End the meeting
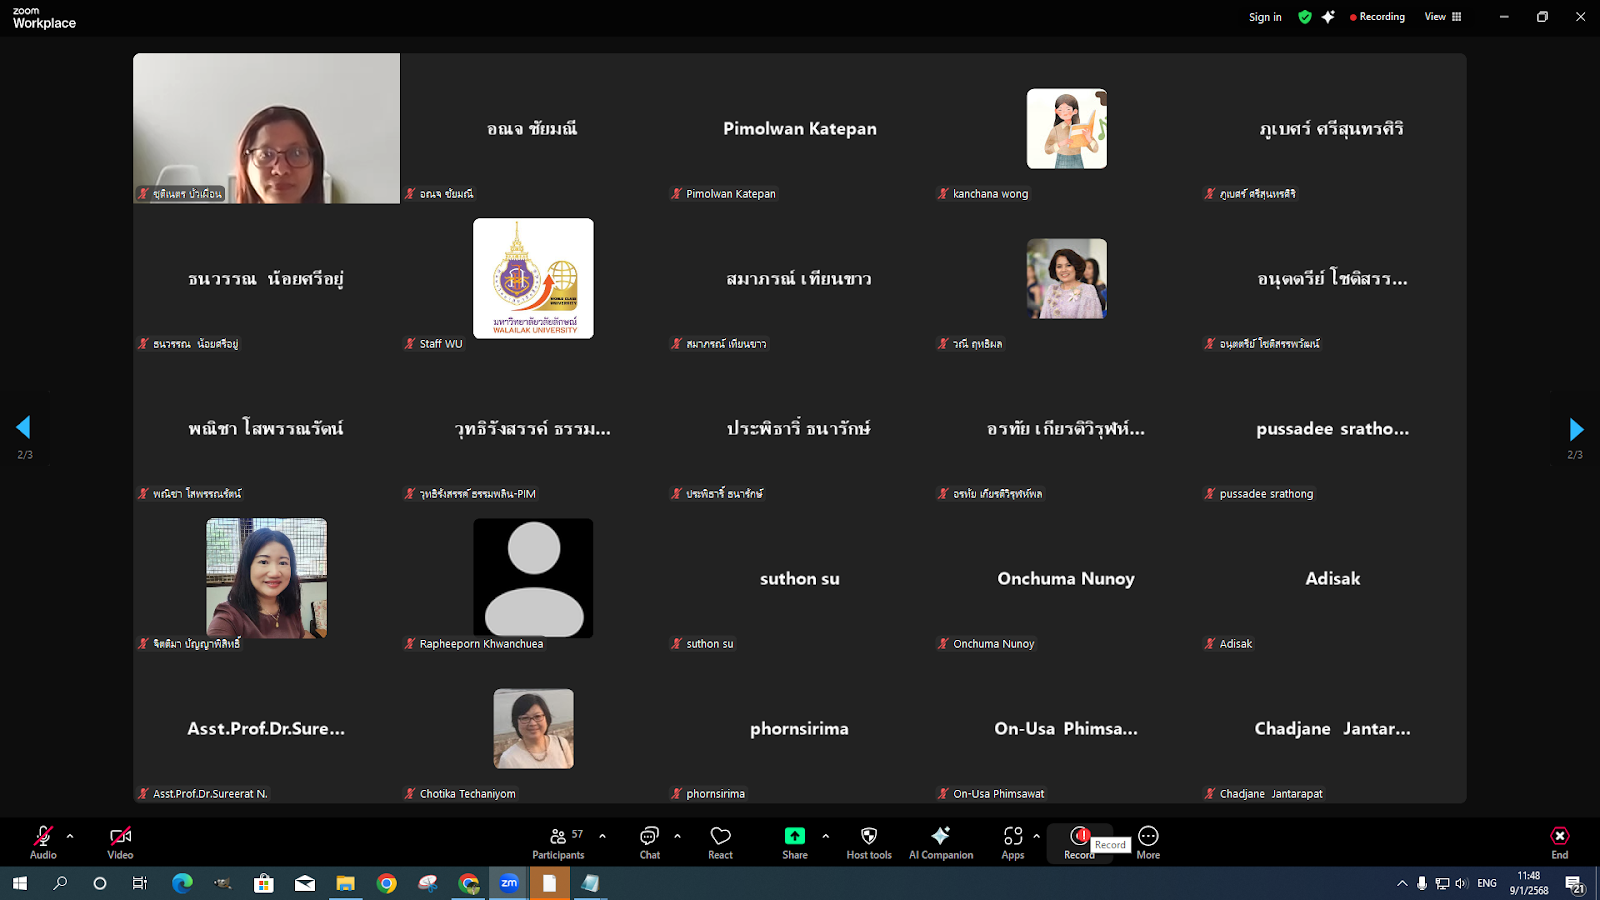 click(1559, 841)
